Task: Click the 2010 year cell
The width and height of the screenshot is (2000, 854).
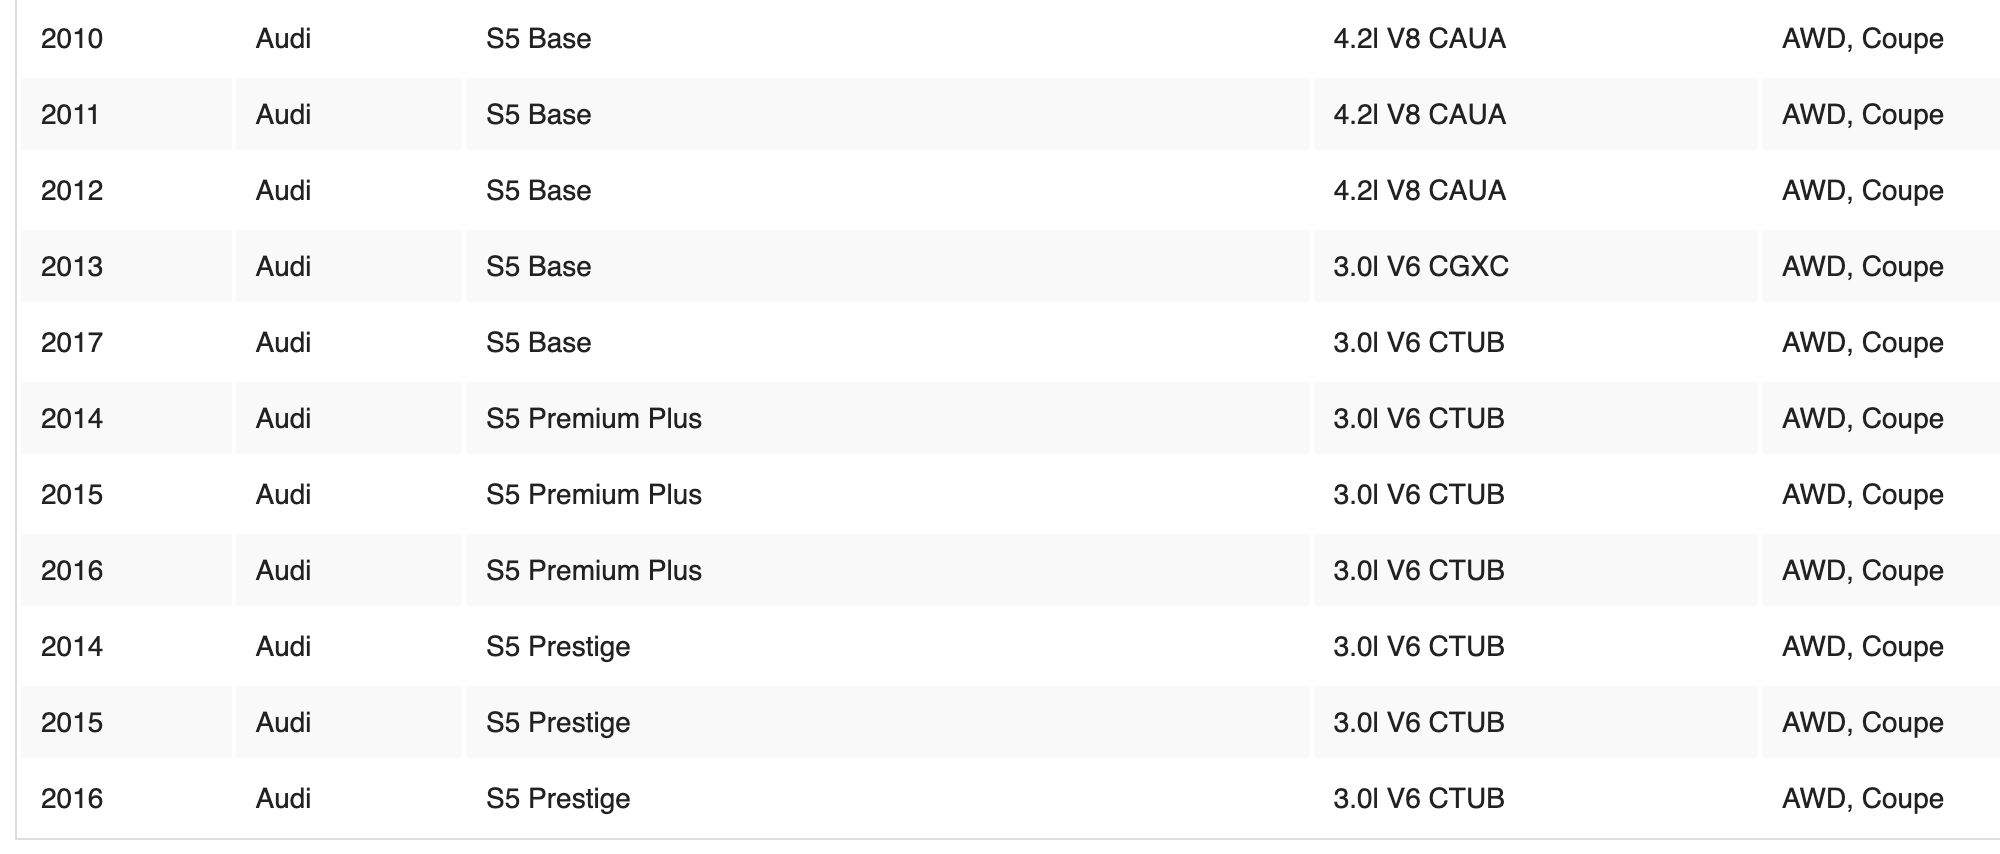Action: 72,39
